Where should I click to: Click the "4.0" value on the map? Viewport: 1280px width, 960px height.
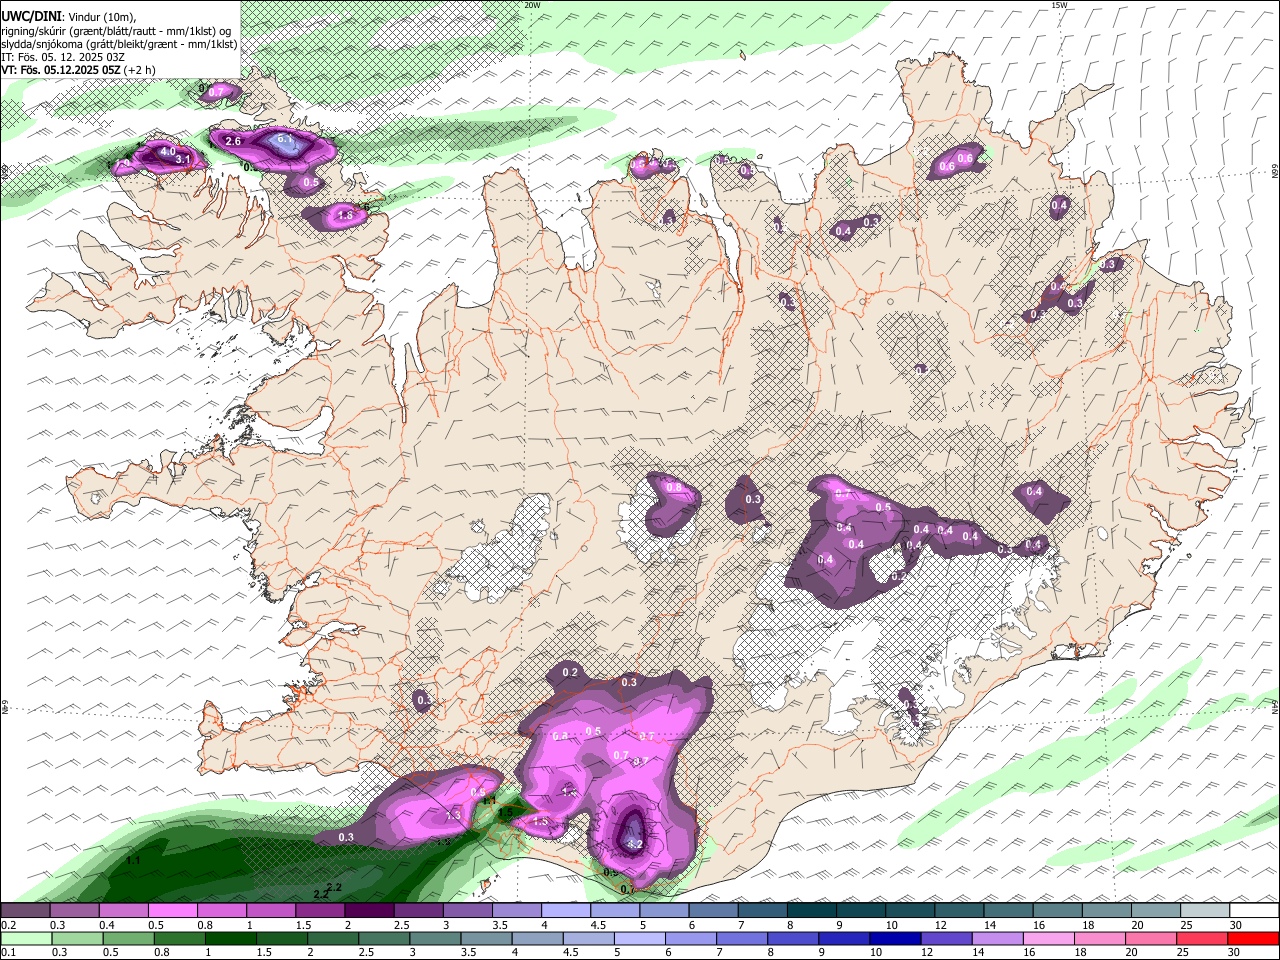point(168,151)
